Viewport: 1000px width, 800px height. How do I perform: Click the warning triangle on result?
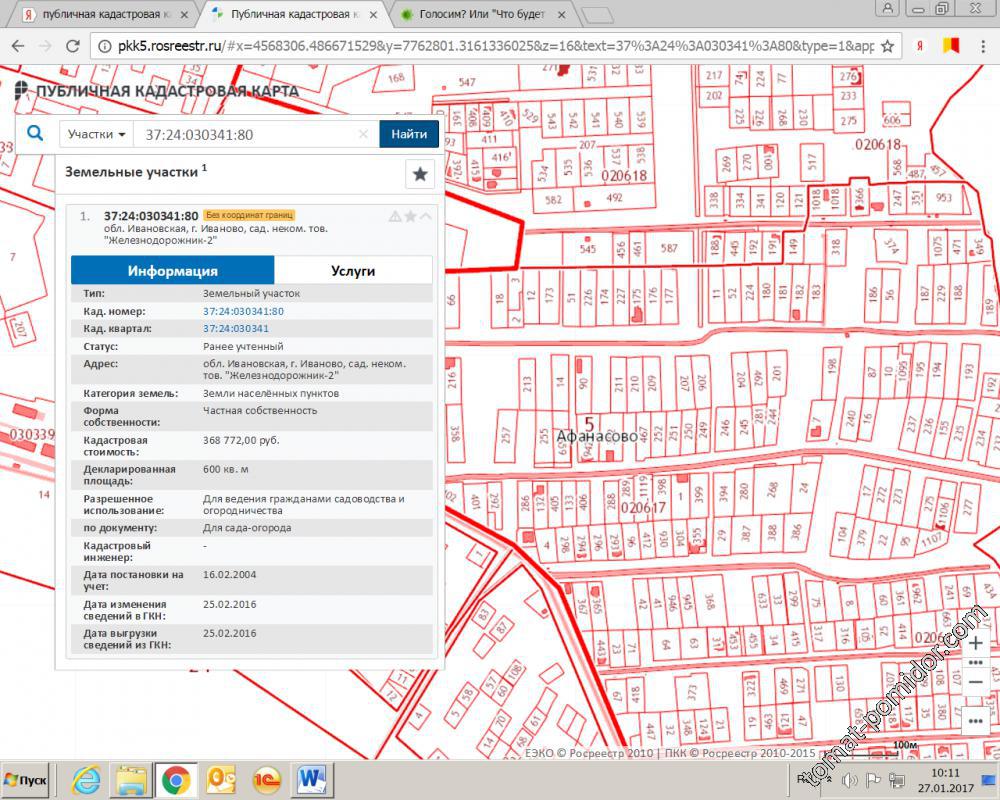[x=395, y=216]
